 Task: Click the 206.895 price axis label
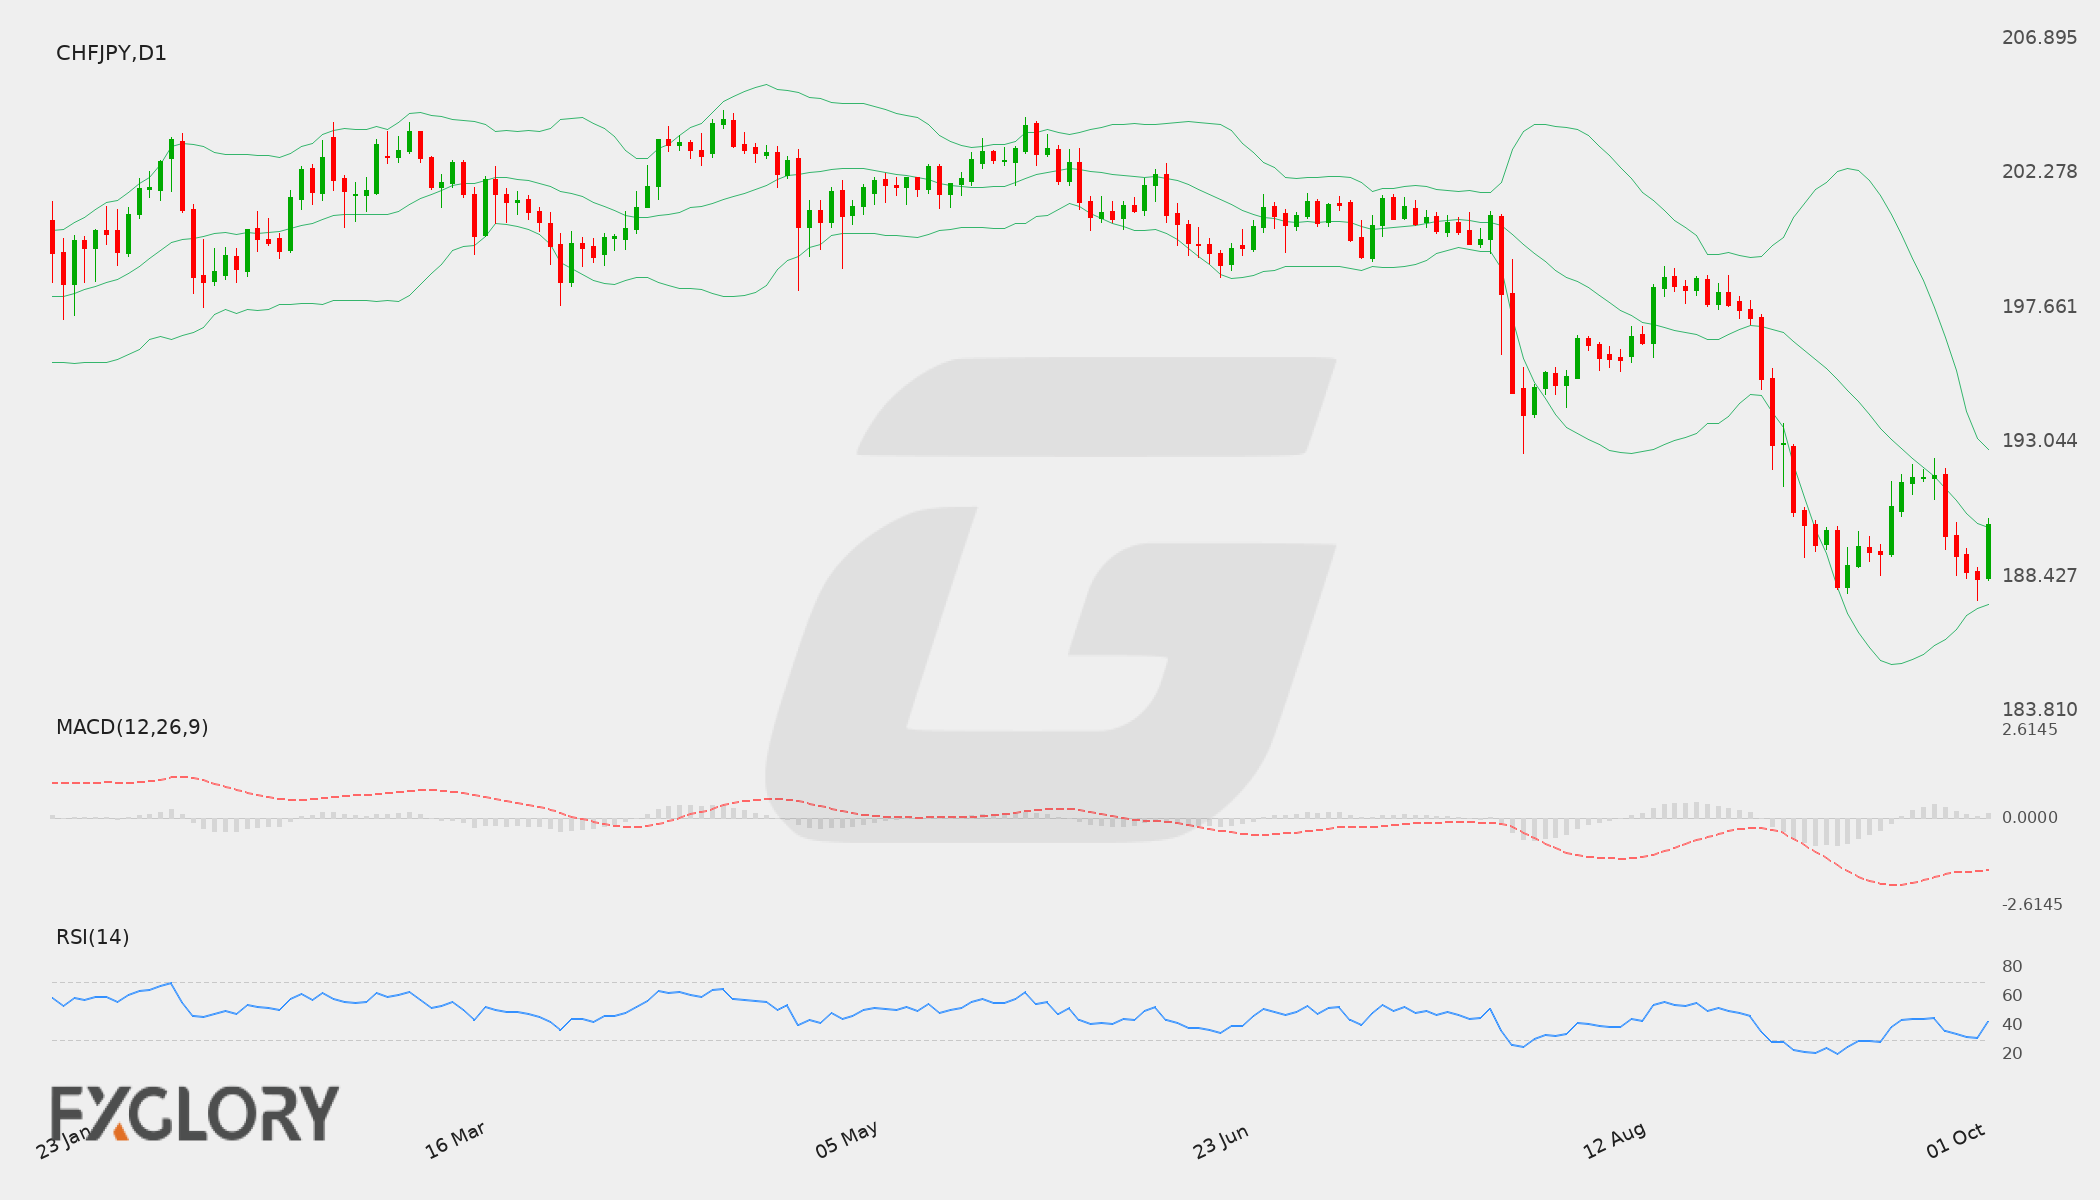tap(2039, 37)
